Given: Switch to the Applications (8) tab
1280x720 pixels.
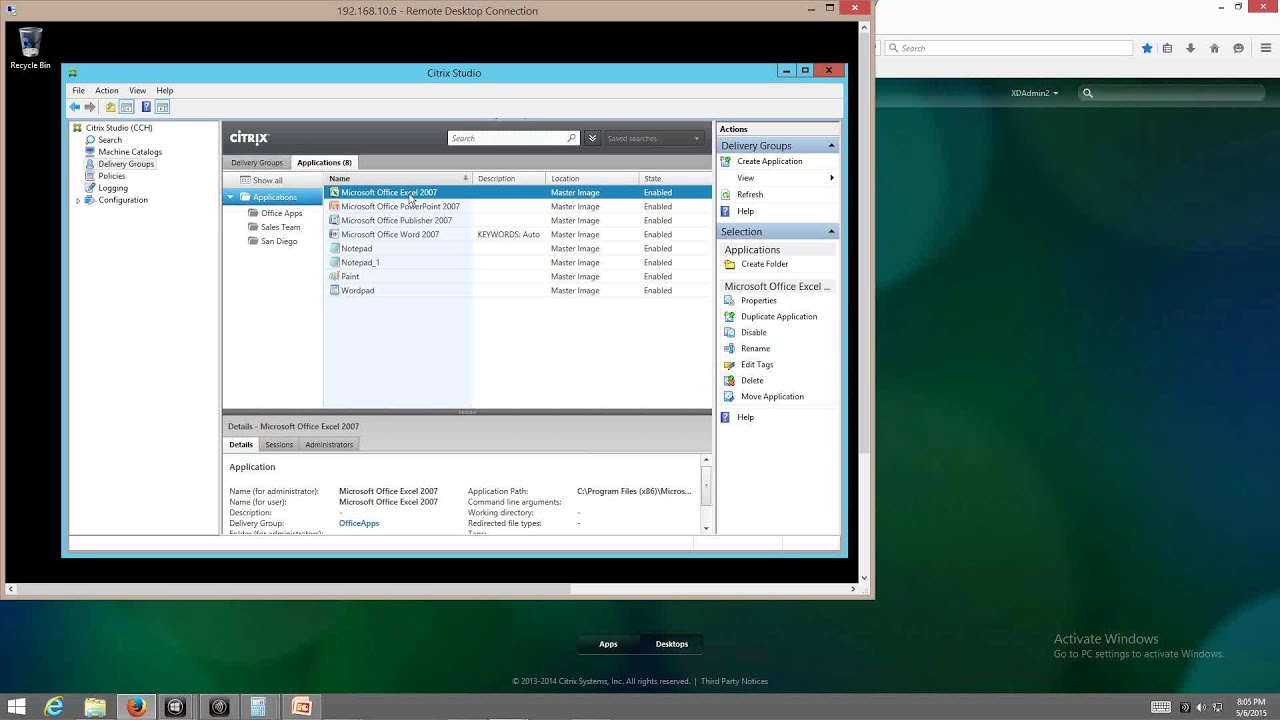Looking at the screenshot, I should [324, 163].
